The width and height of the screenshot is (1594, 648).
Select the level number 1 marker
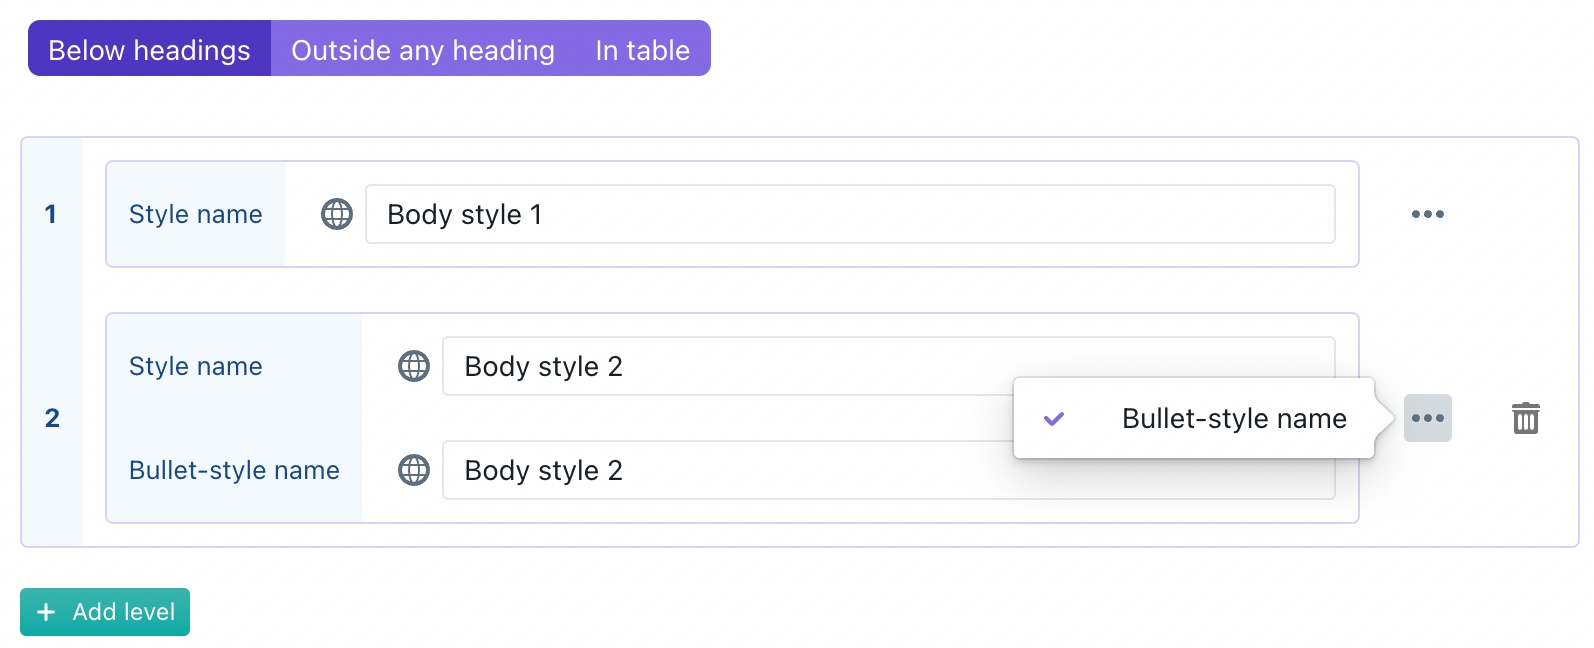tap(51, 214)
